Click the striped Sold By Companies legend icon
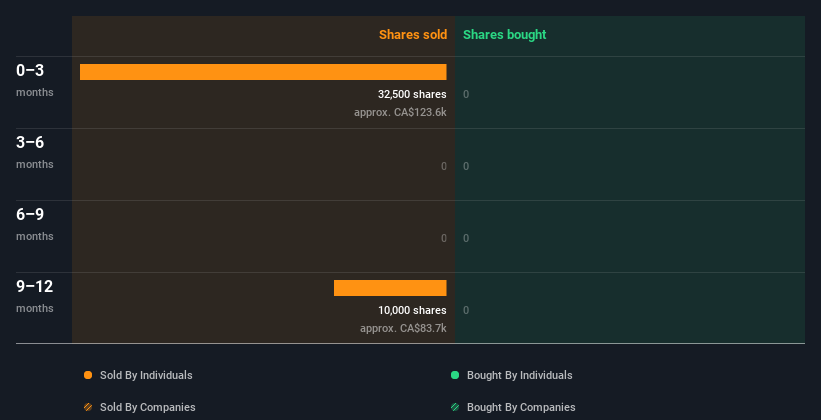 (x=88, y=407)
